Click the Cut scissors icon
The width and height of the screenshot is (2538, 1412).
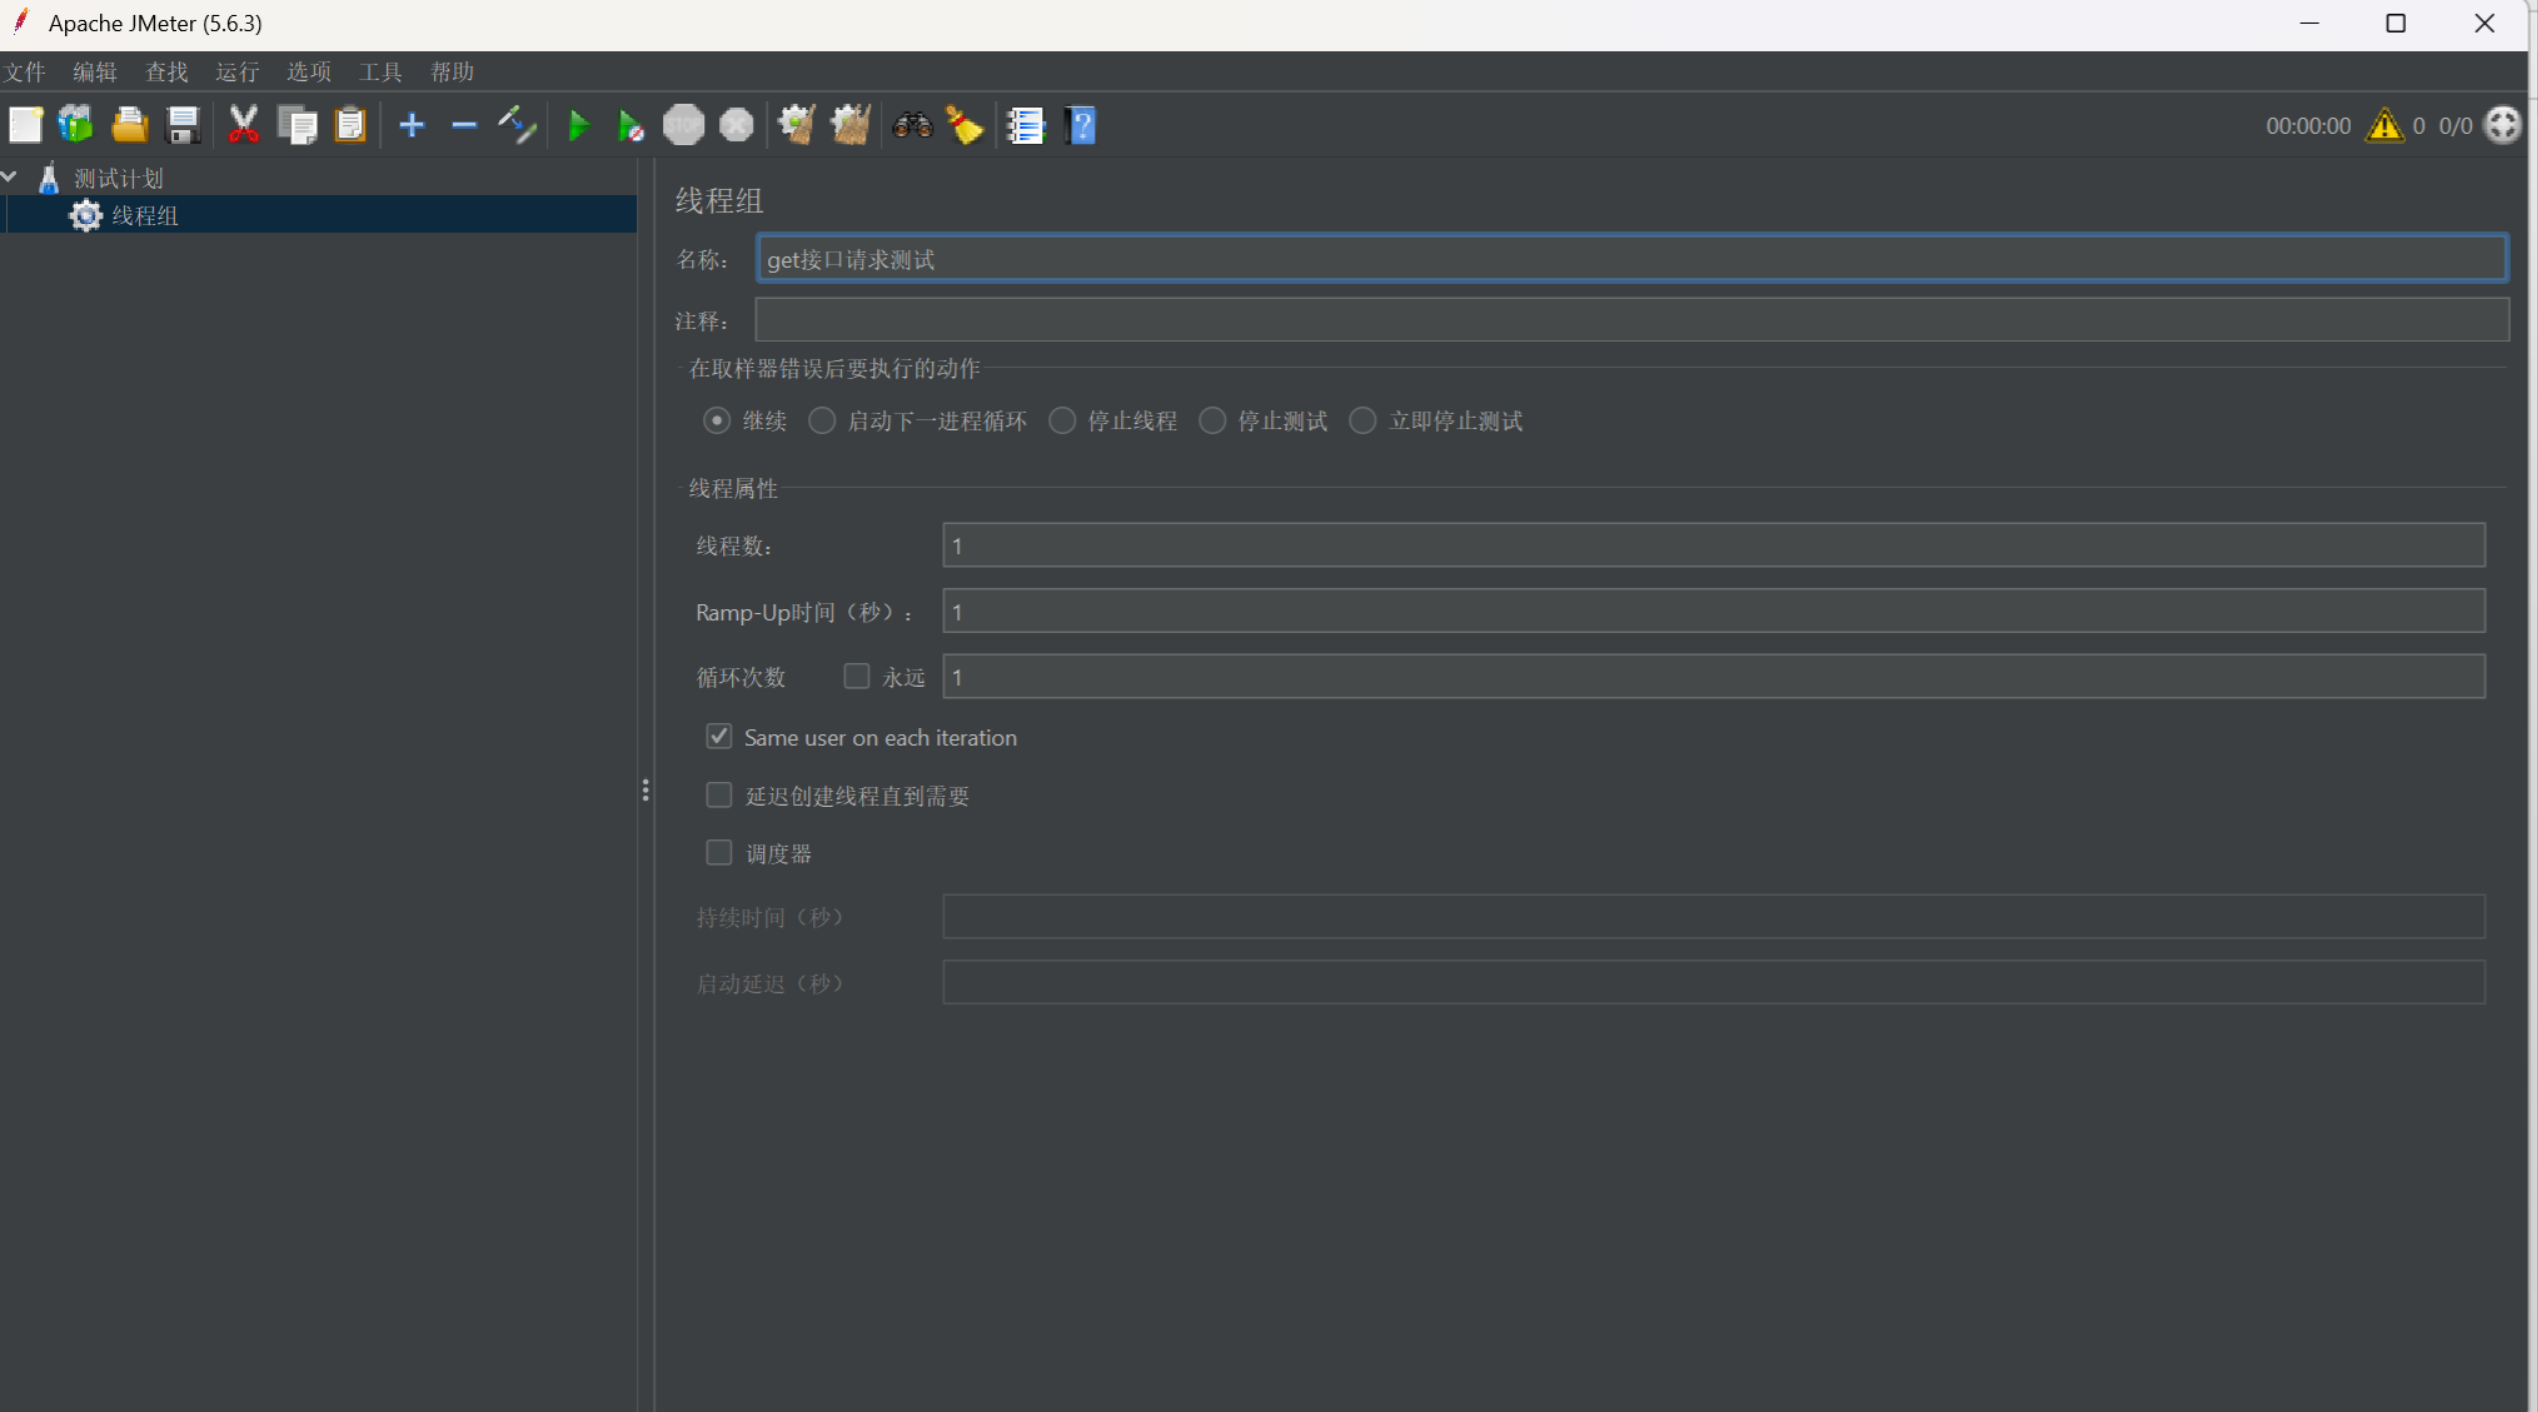pos(243,126)
